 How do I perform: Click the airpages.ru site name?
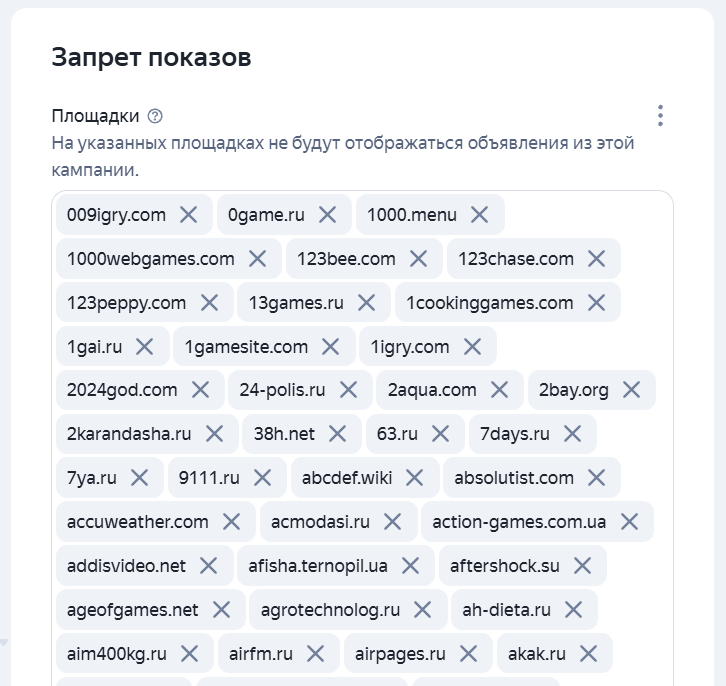pos(400,655)
